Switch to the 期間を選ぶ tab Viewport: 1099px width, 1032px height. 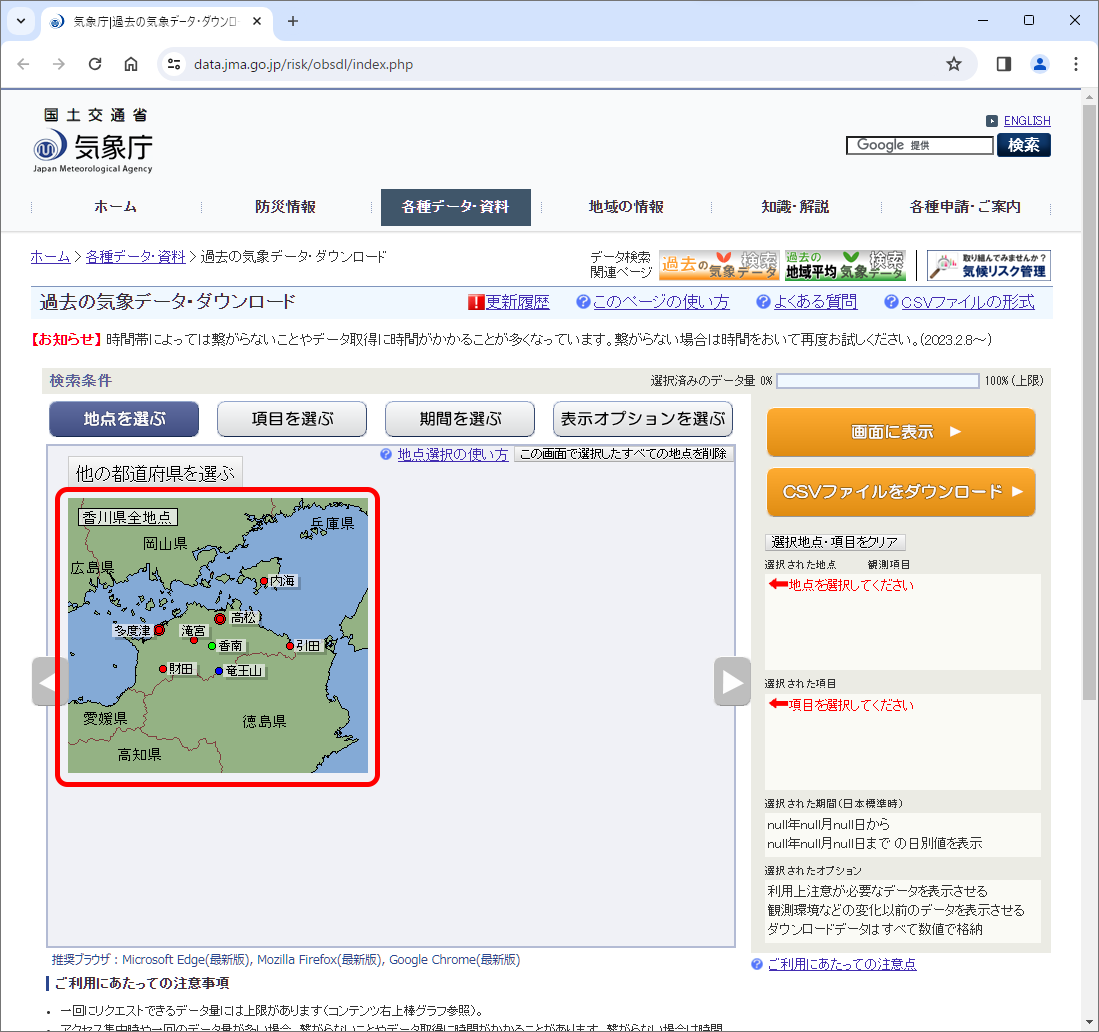point(460,419)
